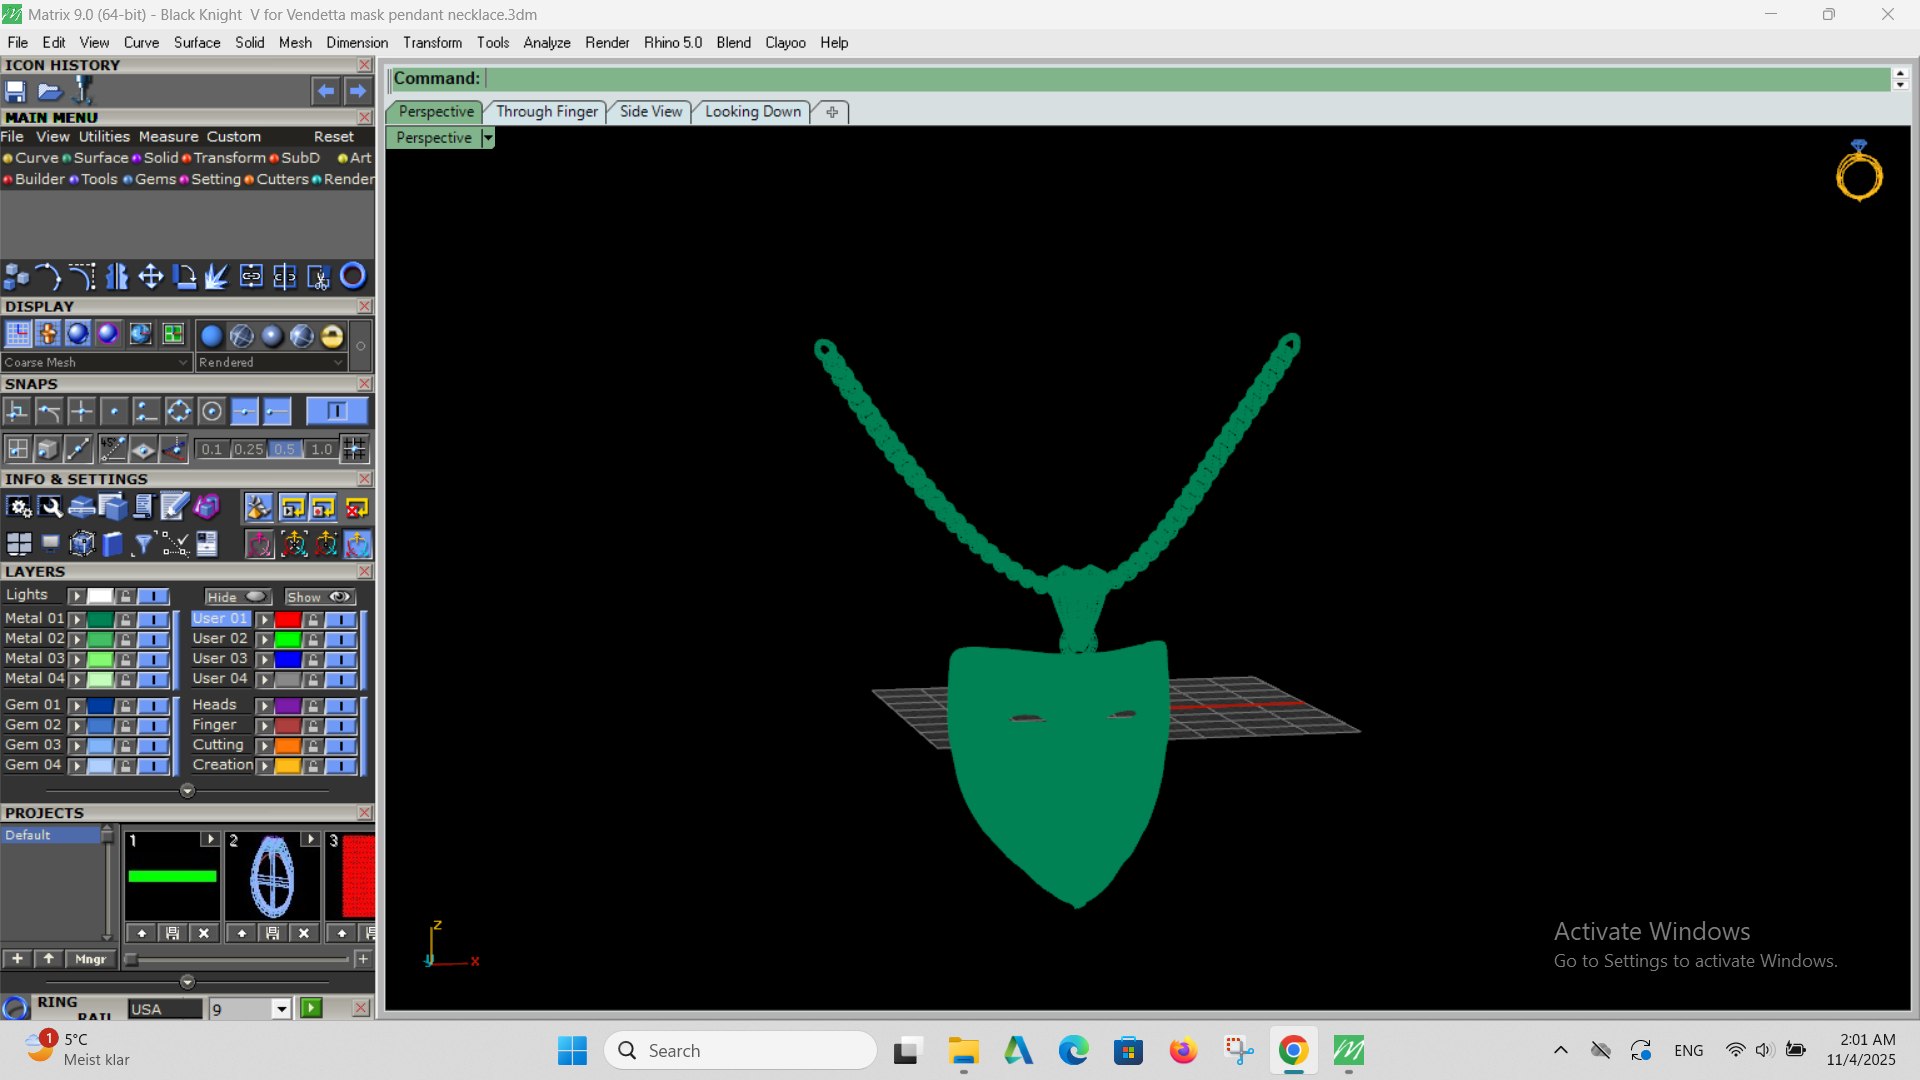The height and width of the screenshot is (1080, 1920).
Task: Switch to the Looking Down tab
Action: pos(753,111)
